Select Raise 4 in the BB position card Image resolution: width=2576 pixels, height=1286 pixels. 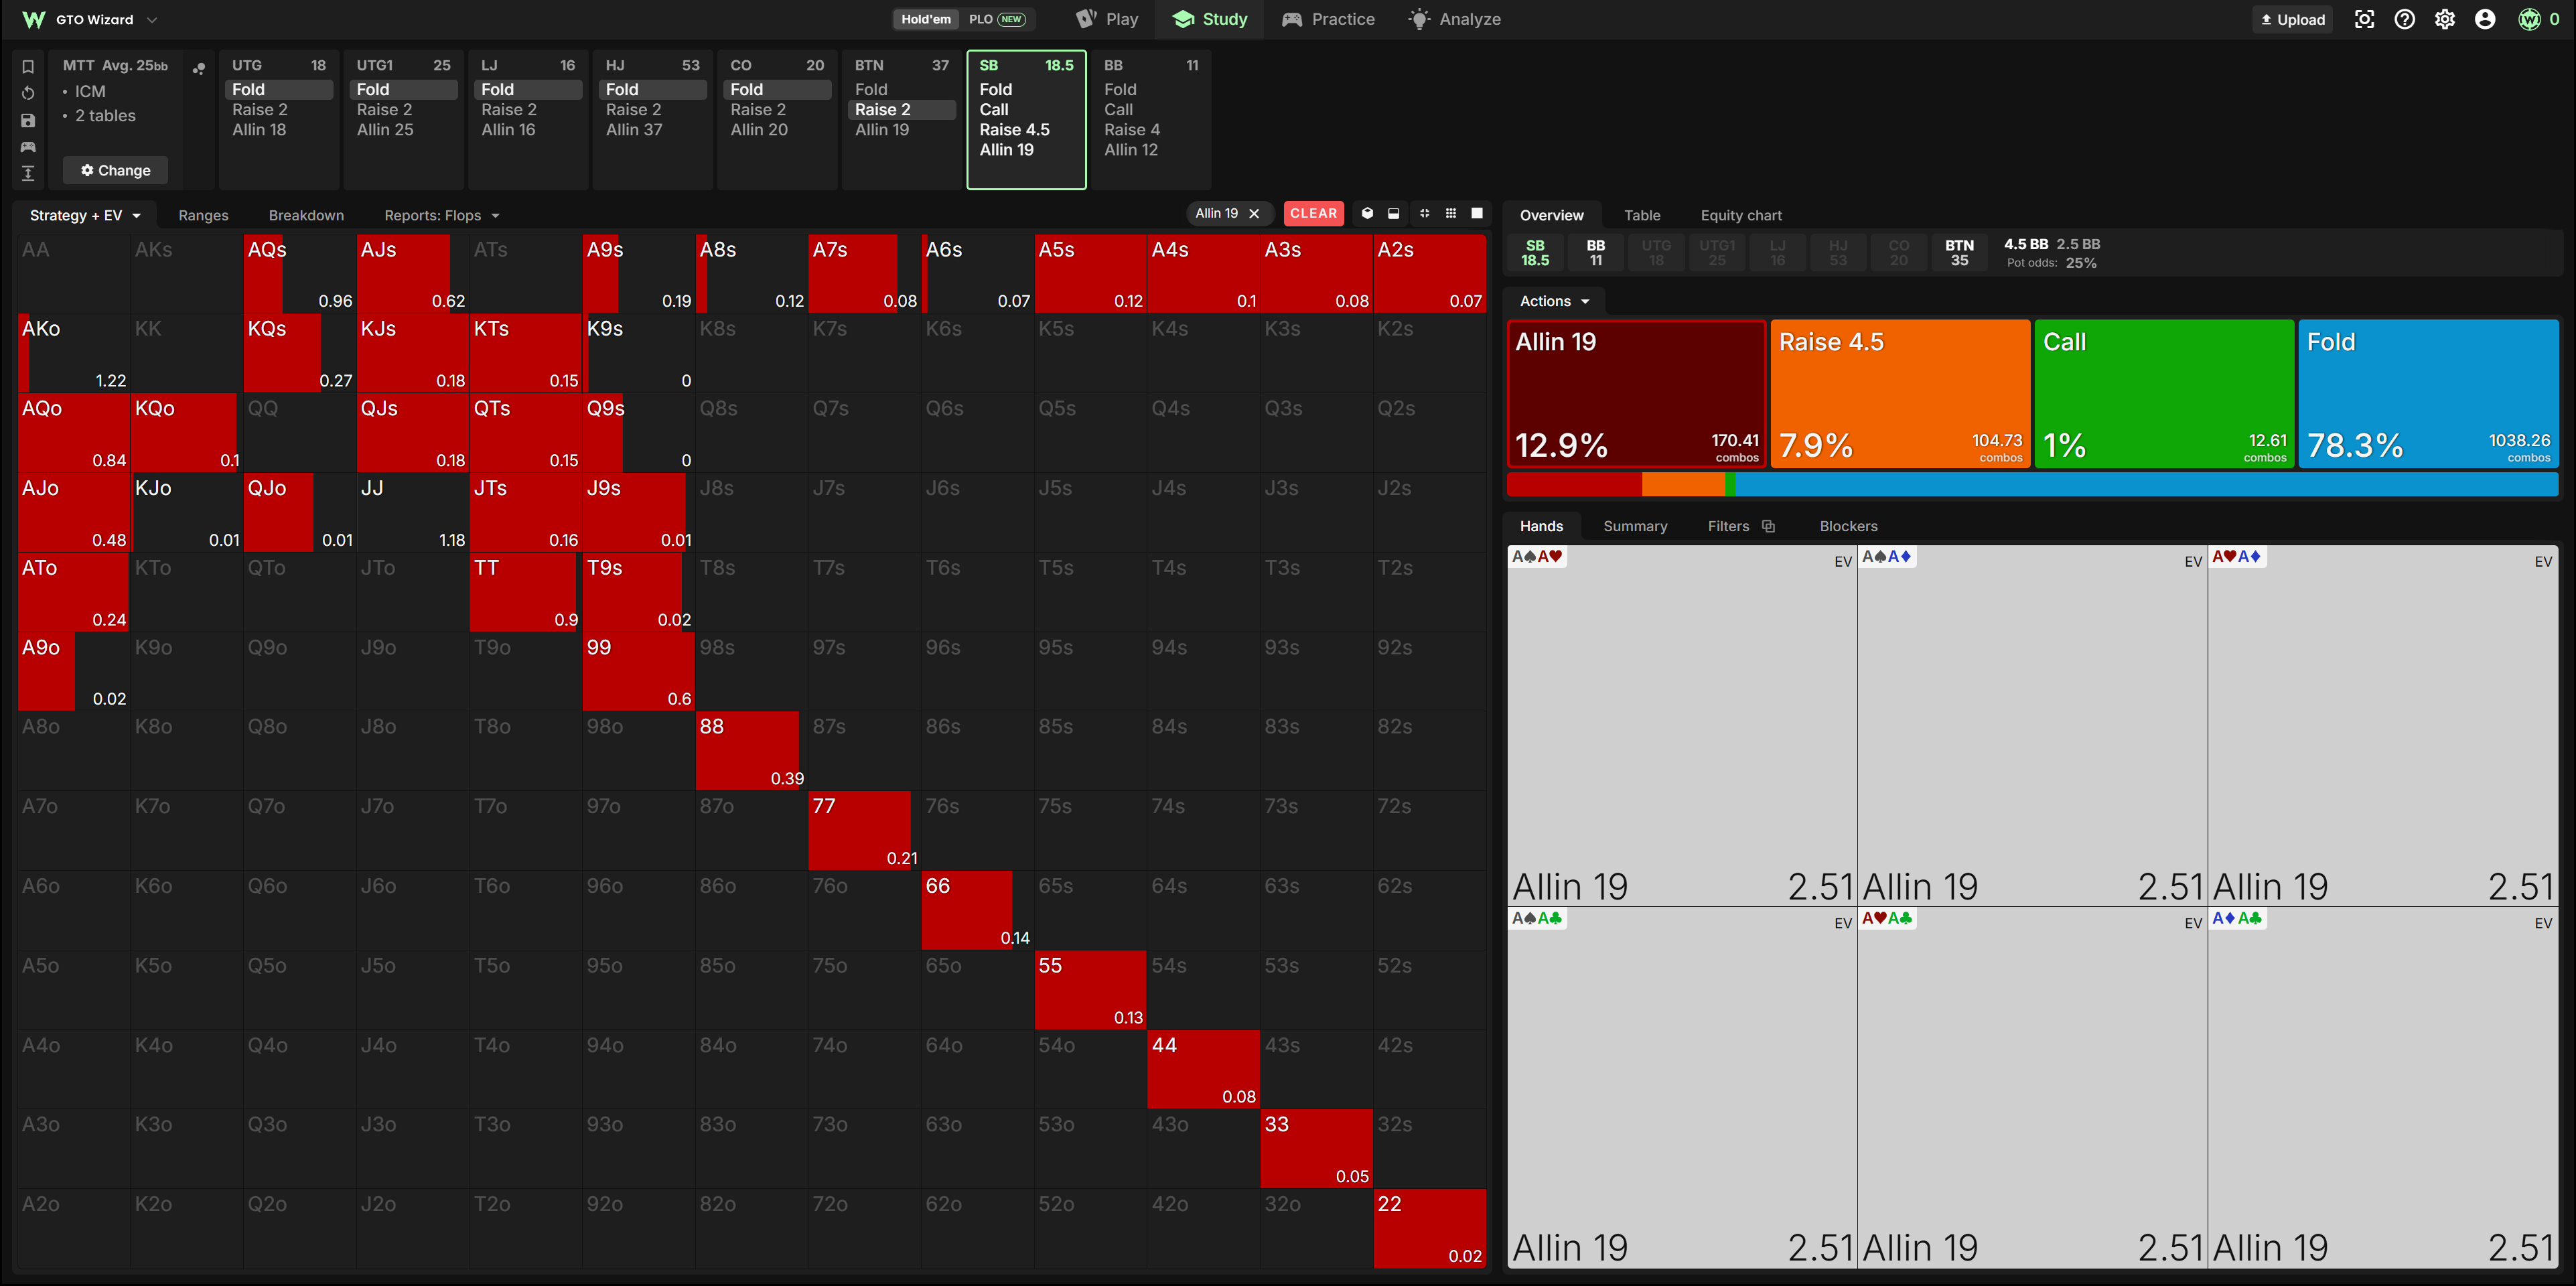pyautogui.click(x=1131, y=129)
